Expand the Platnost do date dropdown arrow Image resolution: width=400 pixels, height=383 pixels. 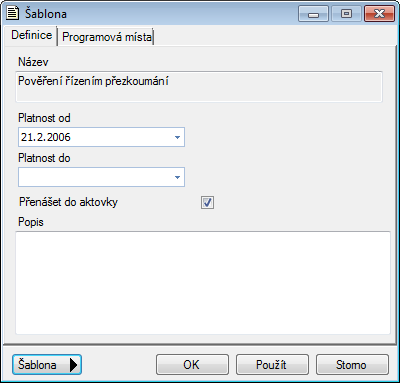tap(177, 177)
